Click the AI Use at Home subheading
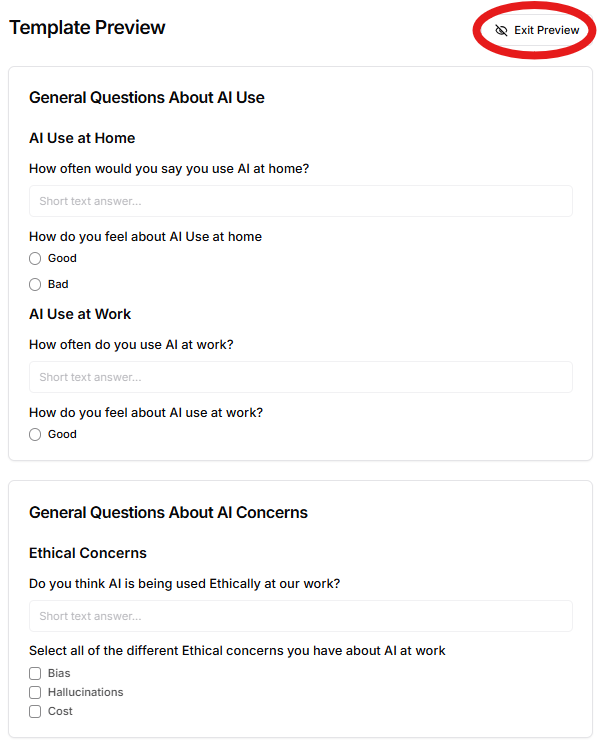 (82, 138)
